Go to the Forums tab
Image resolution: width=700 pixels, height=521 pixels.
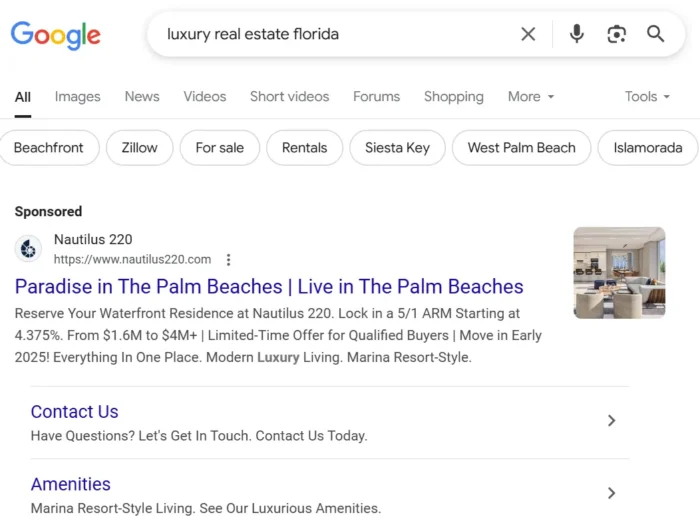point(376,96)
